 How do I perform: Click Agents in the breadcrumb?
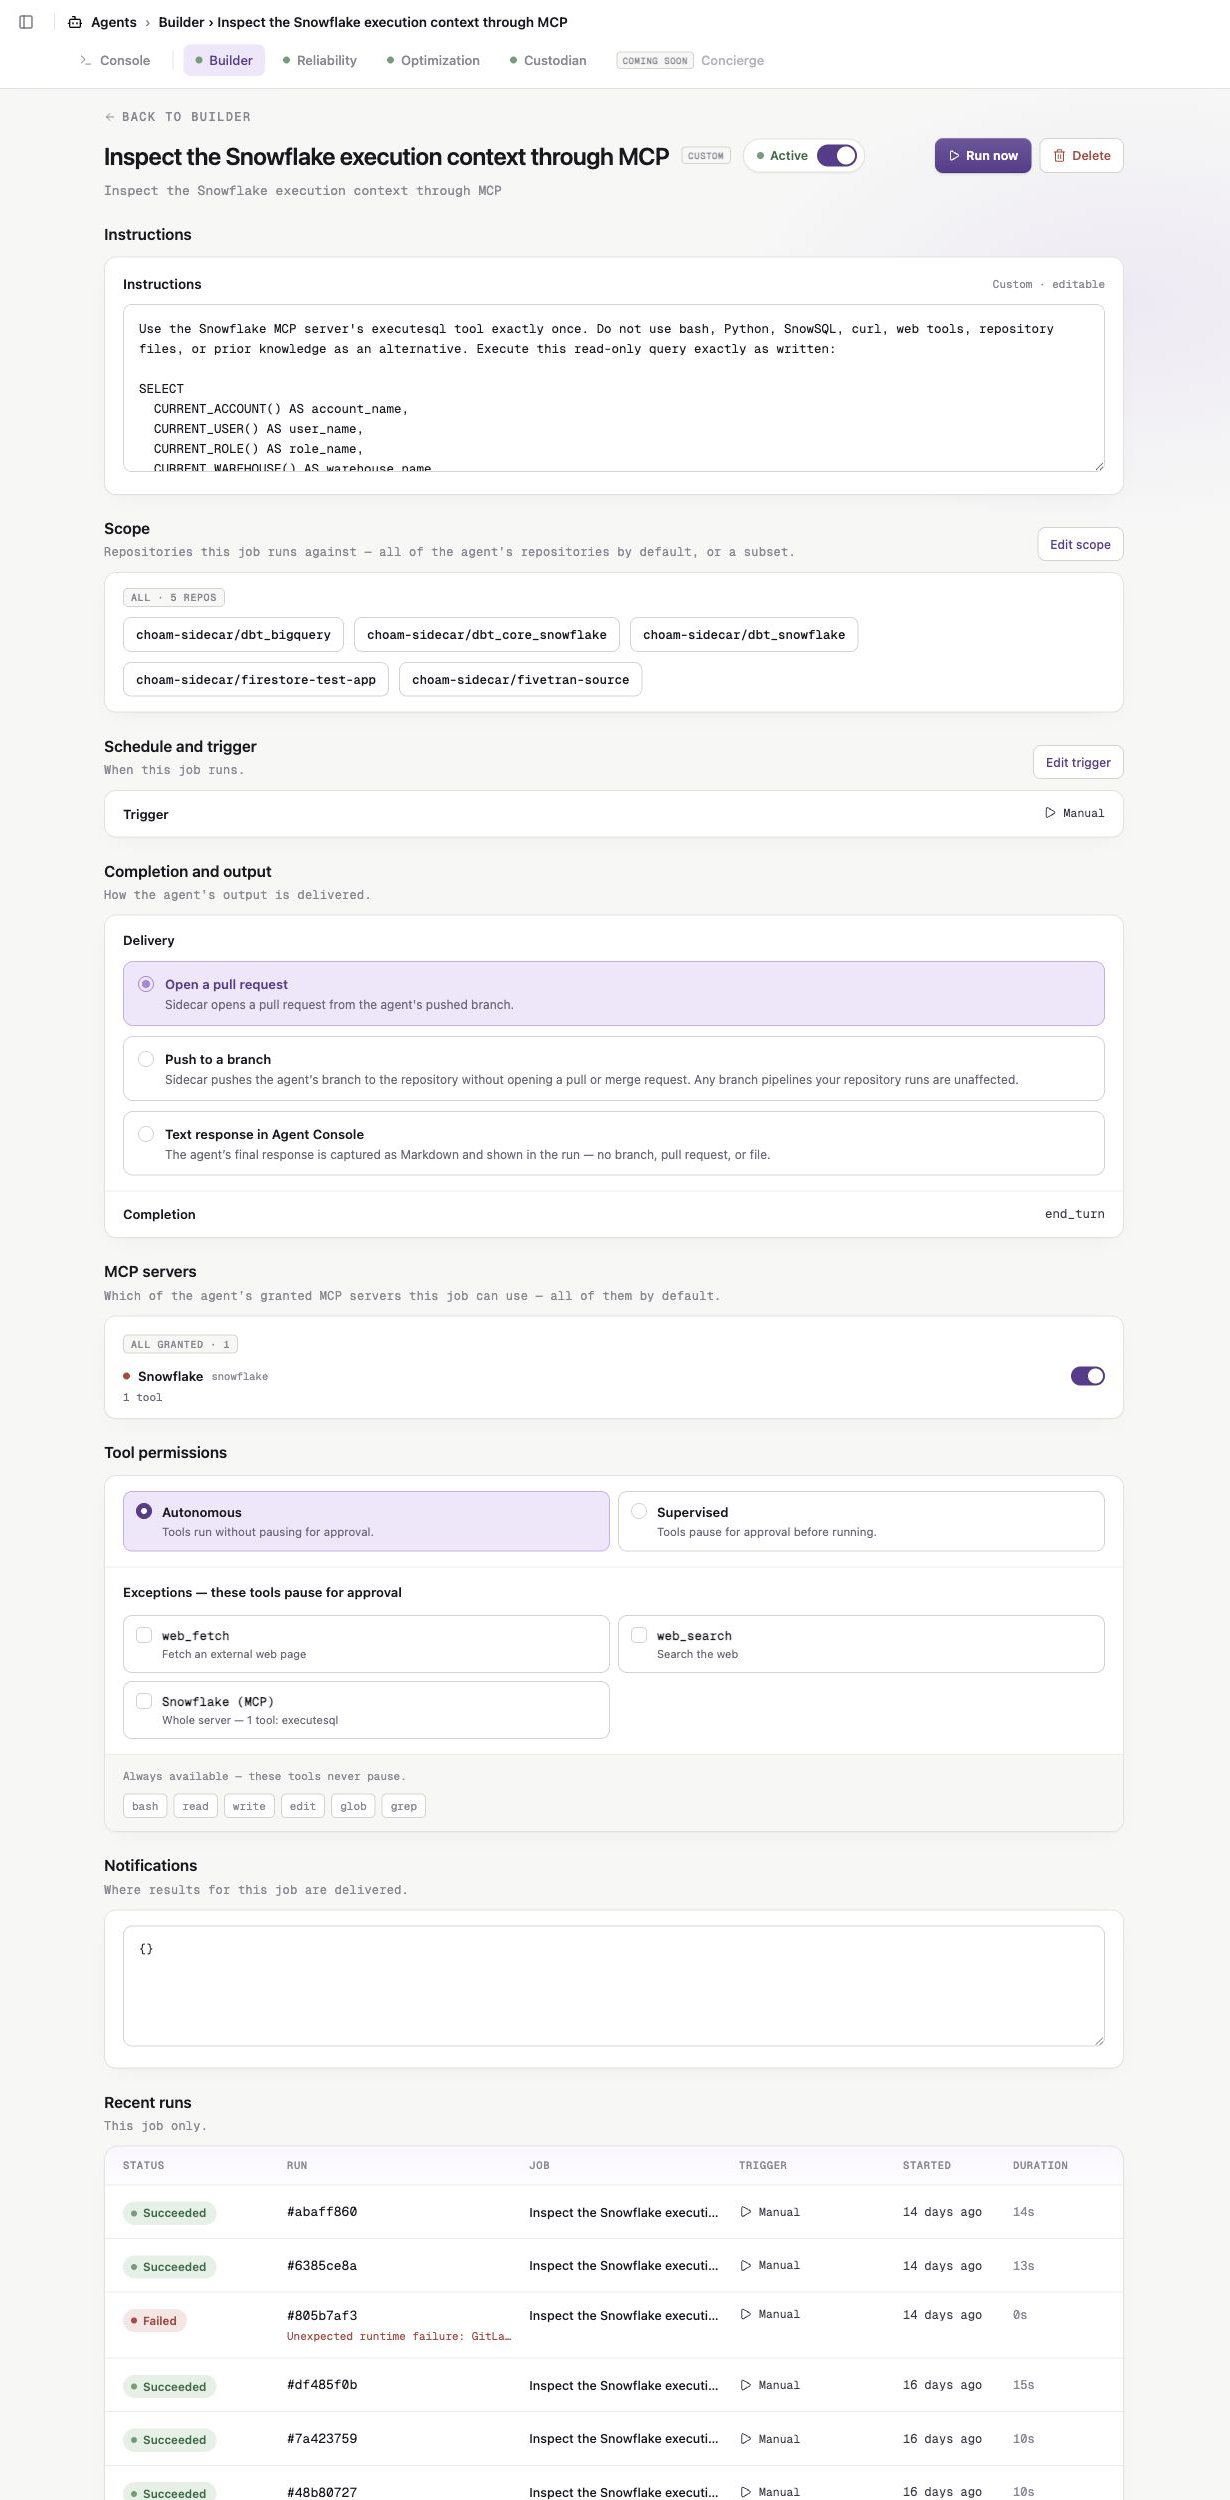[x=114, y=22]
